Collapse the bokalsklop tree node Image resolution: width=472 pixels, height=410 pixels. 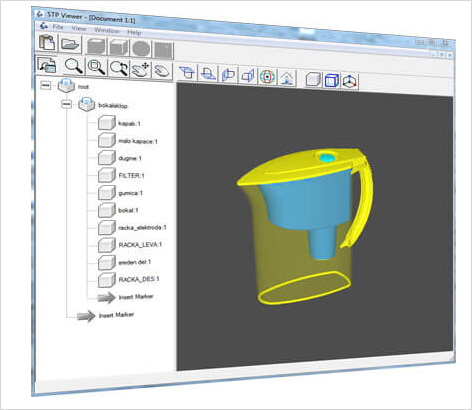67,104
